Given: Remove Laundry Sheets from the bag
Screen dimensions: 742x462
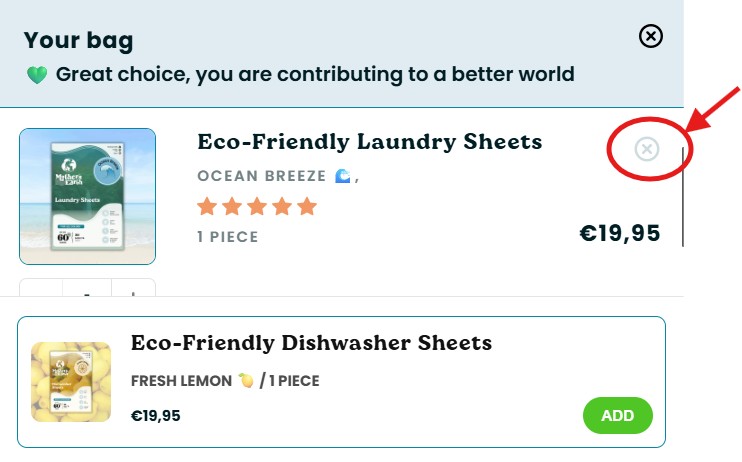Looking at the screenshot, I should pyautogui.click(x=647, y=149).
